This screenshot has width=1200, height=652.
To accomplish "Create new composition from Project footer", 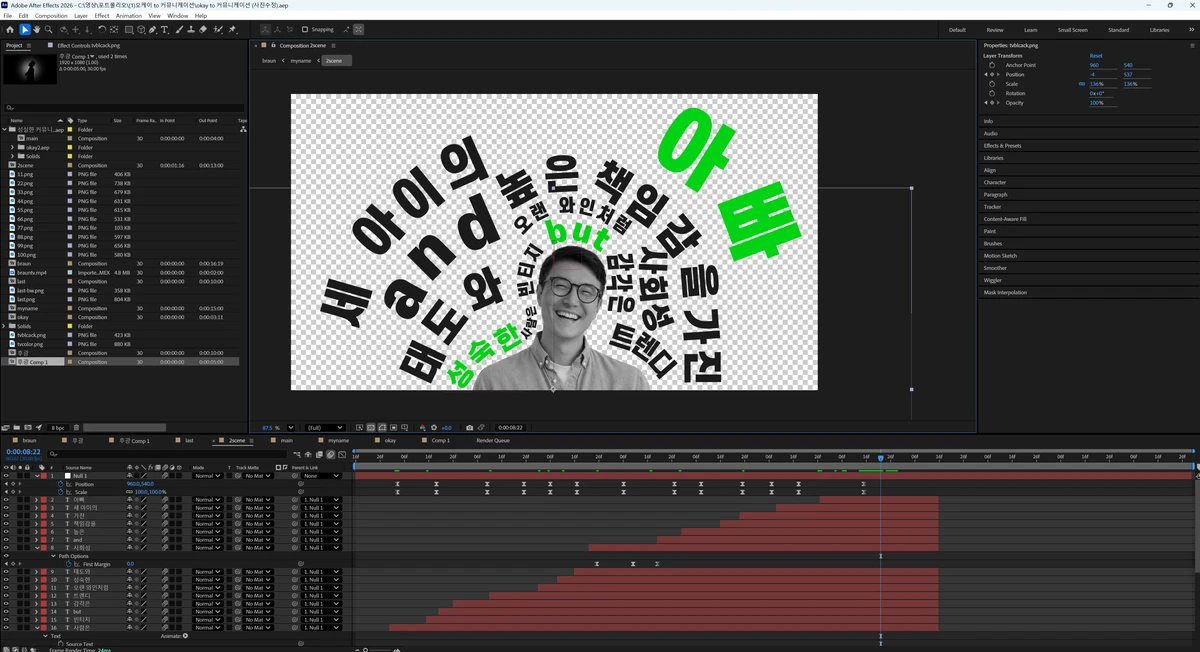I will tap(28, 427).
